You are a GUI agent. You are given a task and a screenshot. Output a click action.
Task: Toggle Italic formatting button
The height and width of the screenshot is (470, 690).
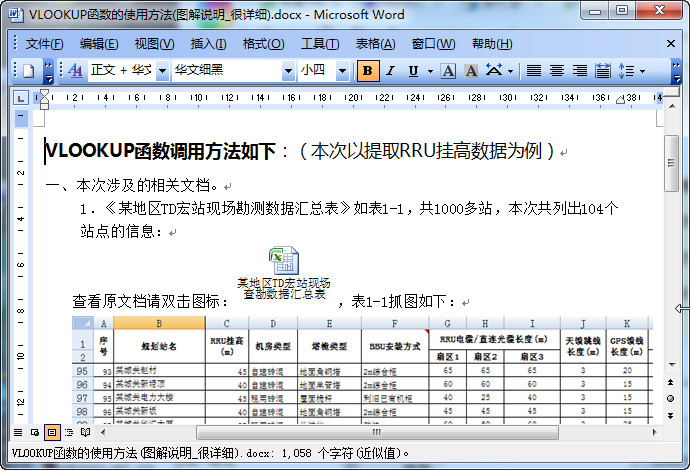390,71
